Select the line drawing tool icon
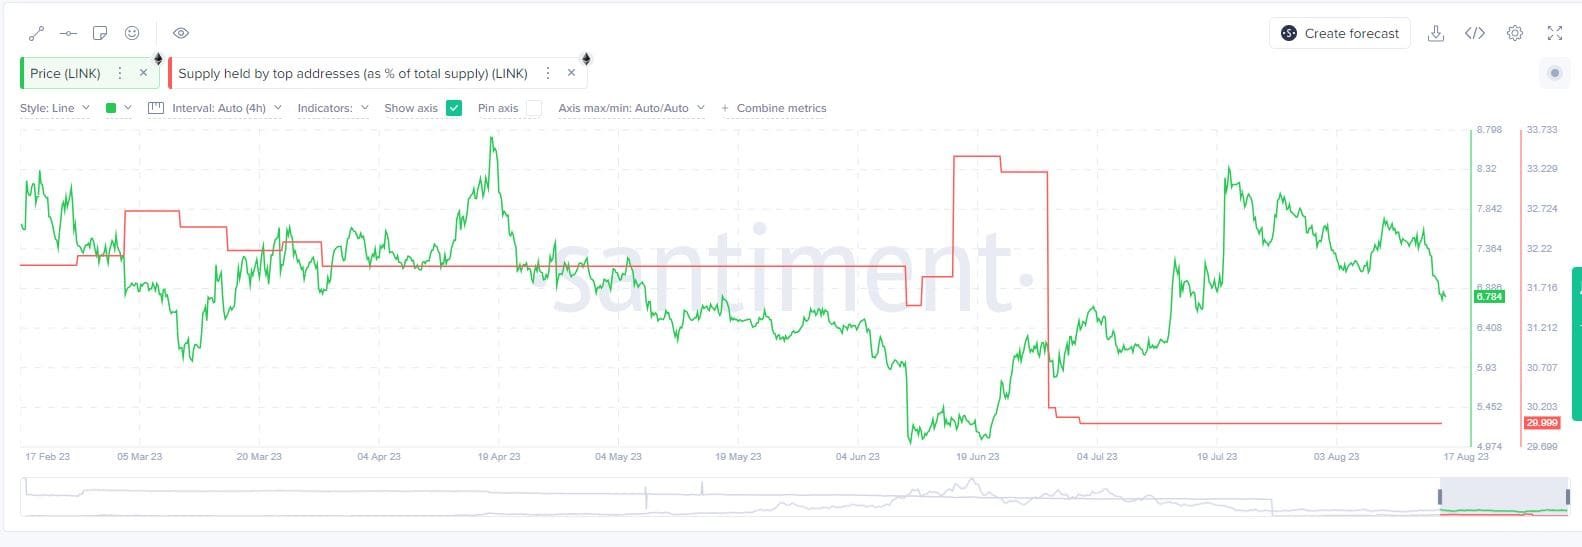The height and width of the screenshot is (547, 1582). click(x=37, y=33)
